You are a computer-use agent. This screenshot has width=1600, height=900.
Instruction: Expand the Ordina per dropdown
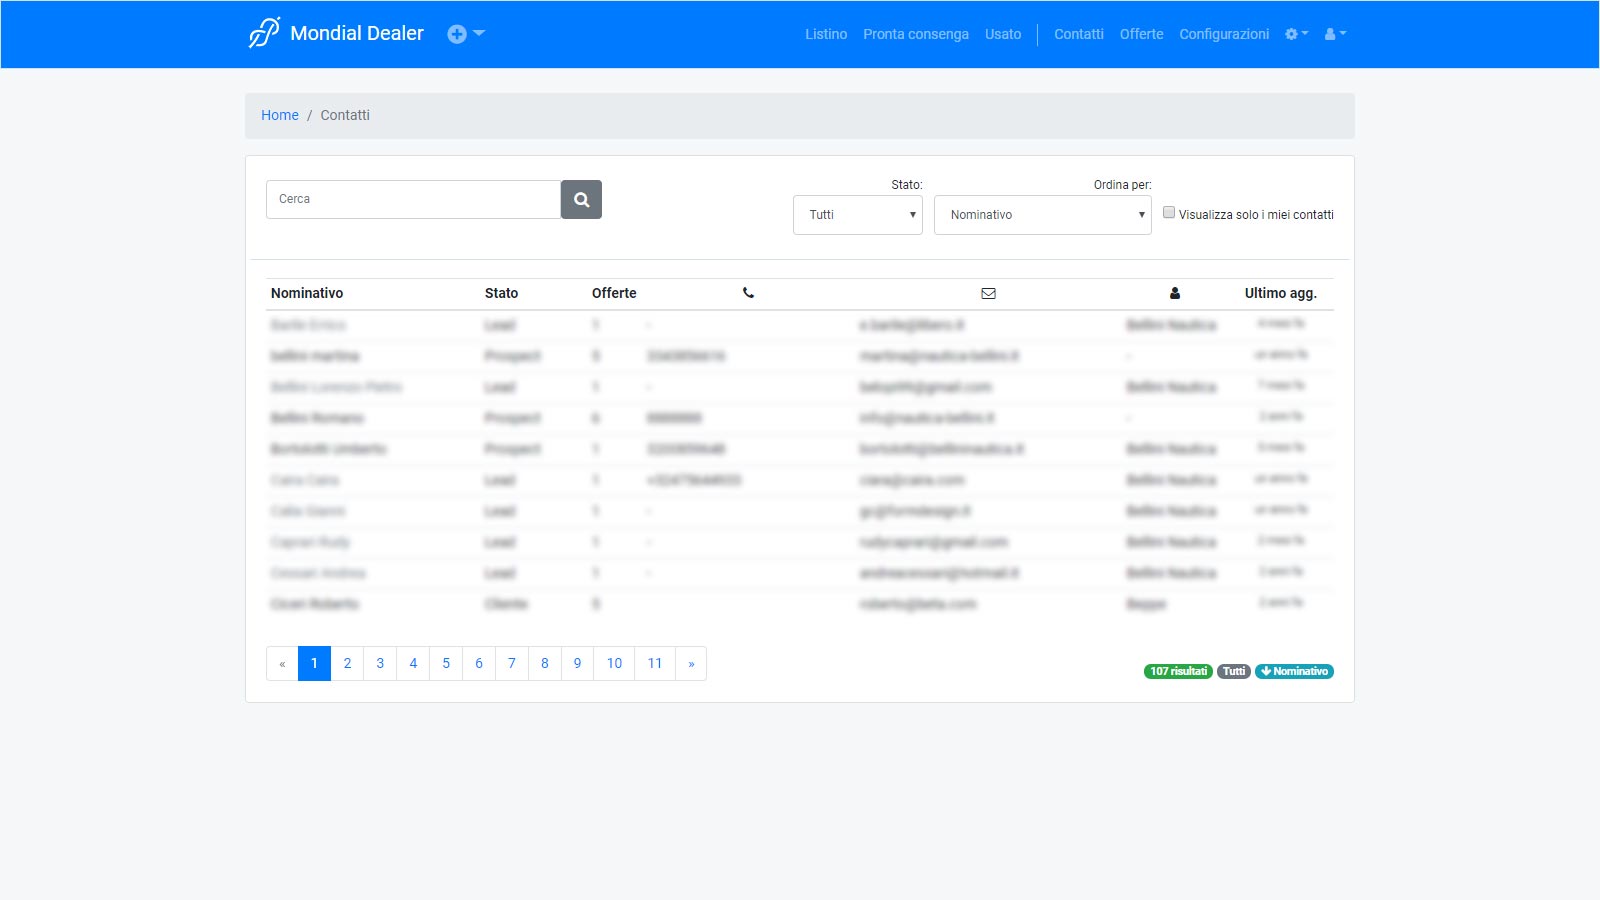click(x=1042, y=215)
